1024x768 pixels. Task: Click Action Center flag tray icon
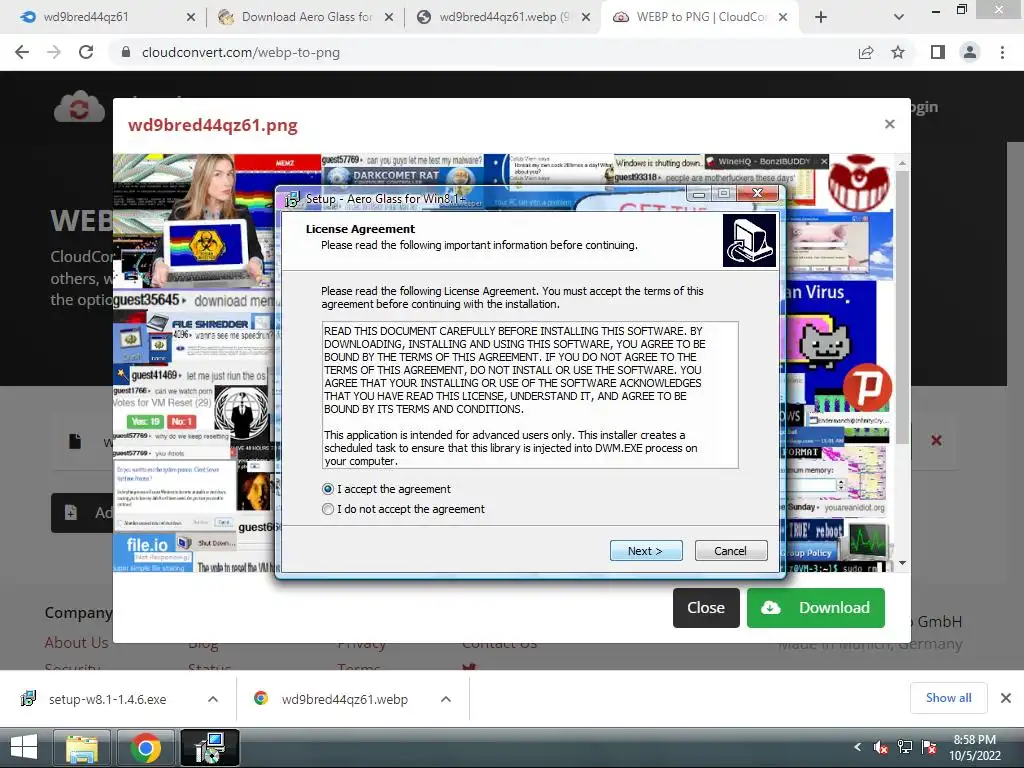[x=929, y=747]
